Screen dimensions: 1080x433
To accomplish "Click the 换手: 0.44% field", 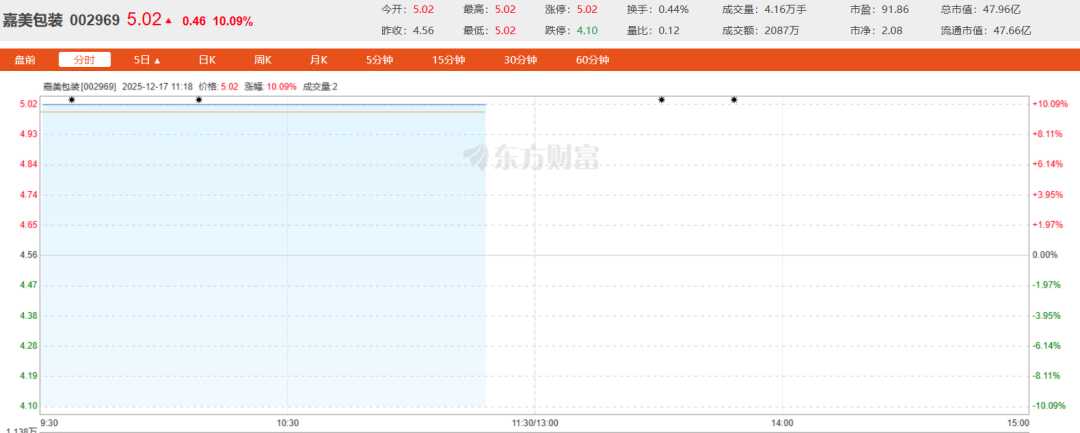I will click(658, 10).
